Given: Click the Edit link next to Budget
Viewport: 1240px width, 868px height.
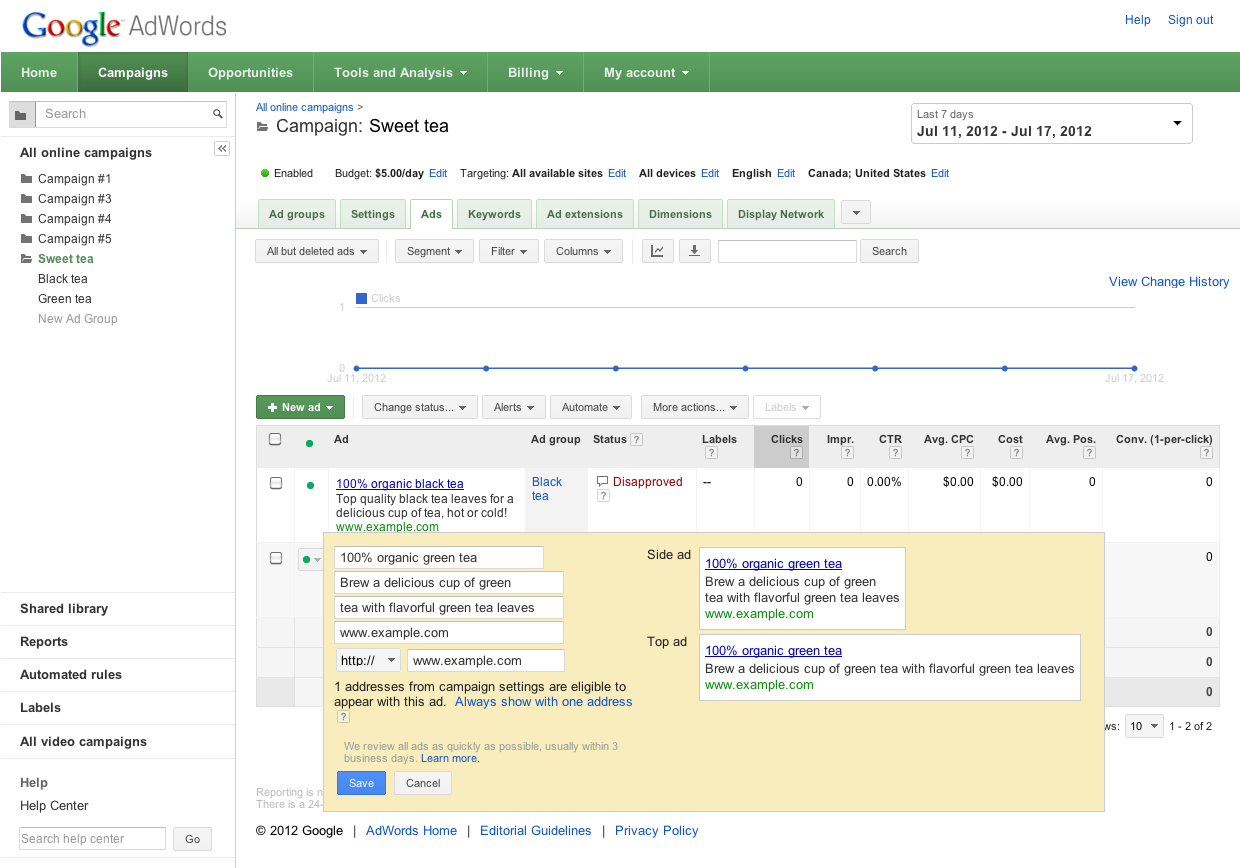Looking at the screenshot, I should 438,173.
